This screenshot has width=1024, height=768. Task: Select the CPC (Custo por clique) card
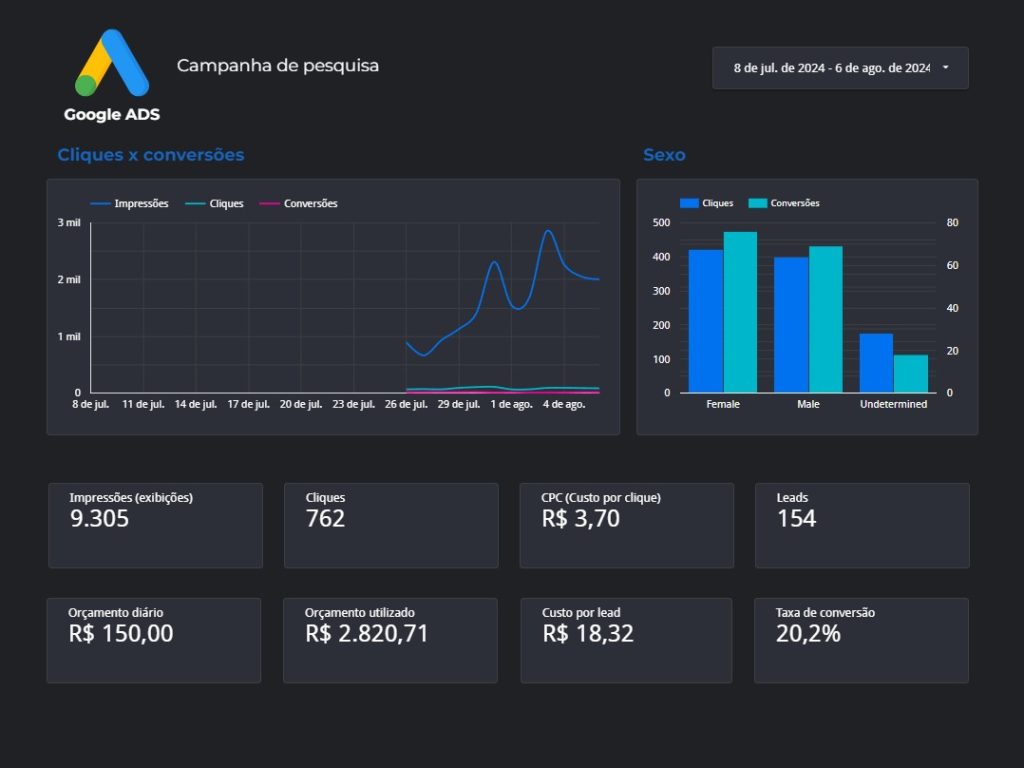[626, 525]
